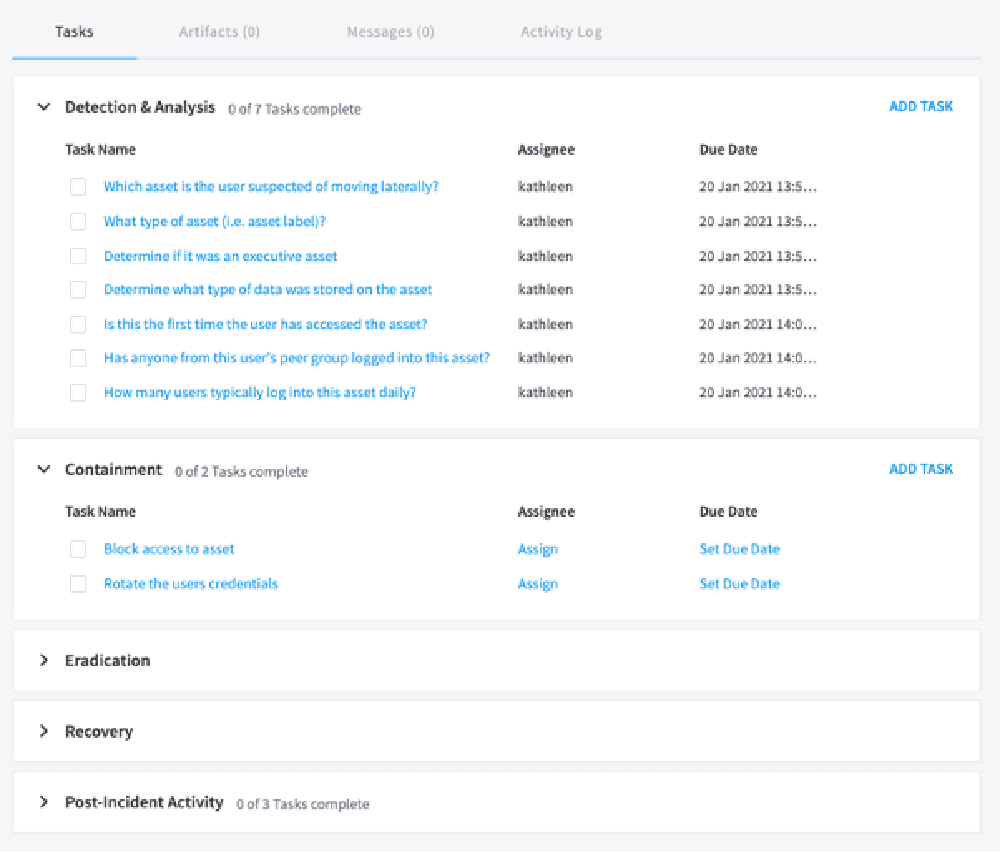Switch to the Tasks tab

coord(74,32)
